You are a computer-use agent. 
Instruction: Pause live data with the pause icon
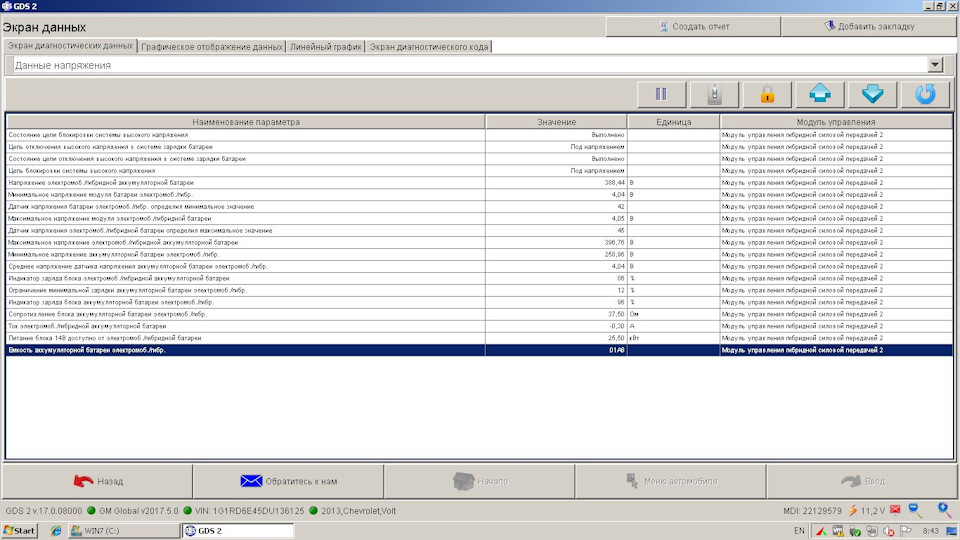tap(661, 94)
